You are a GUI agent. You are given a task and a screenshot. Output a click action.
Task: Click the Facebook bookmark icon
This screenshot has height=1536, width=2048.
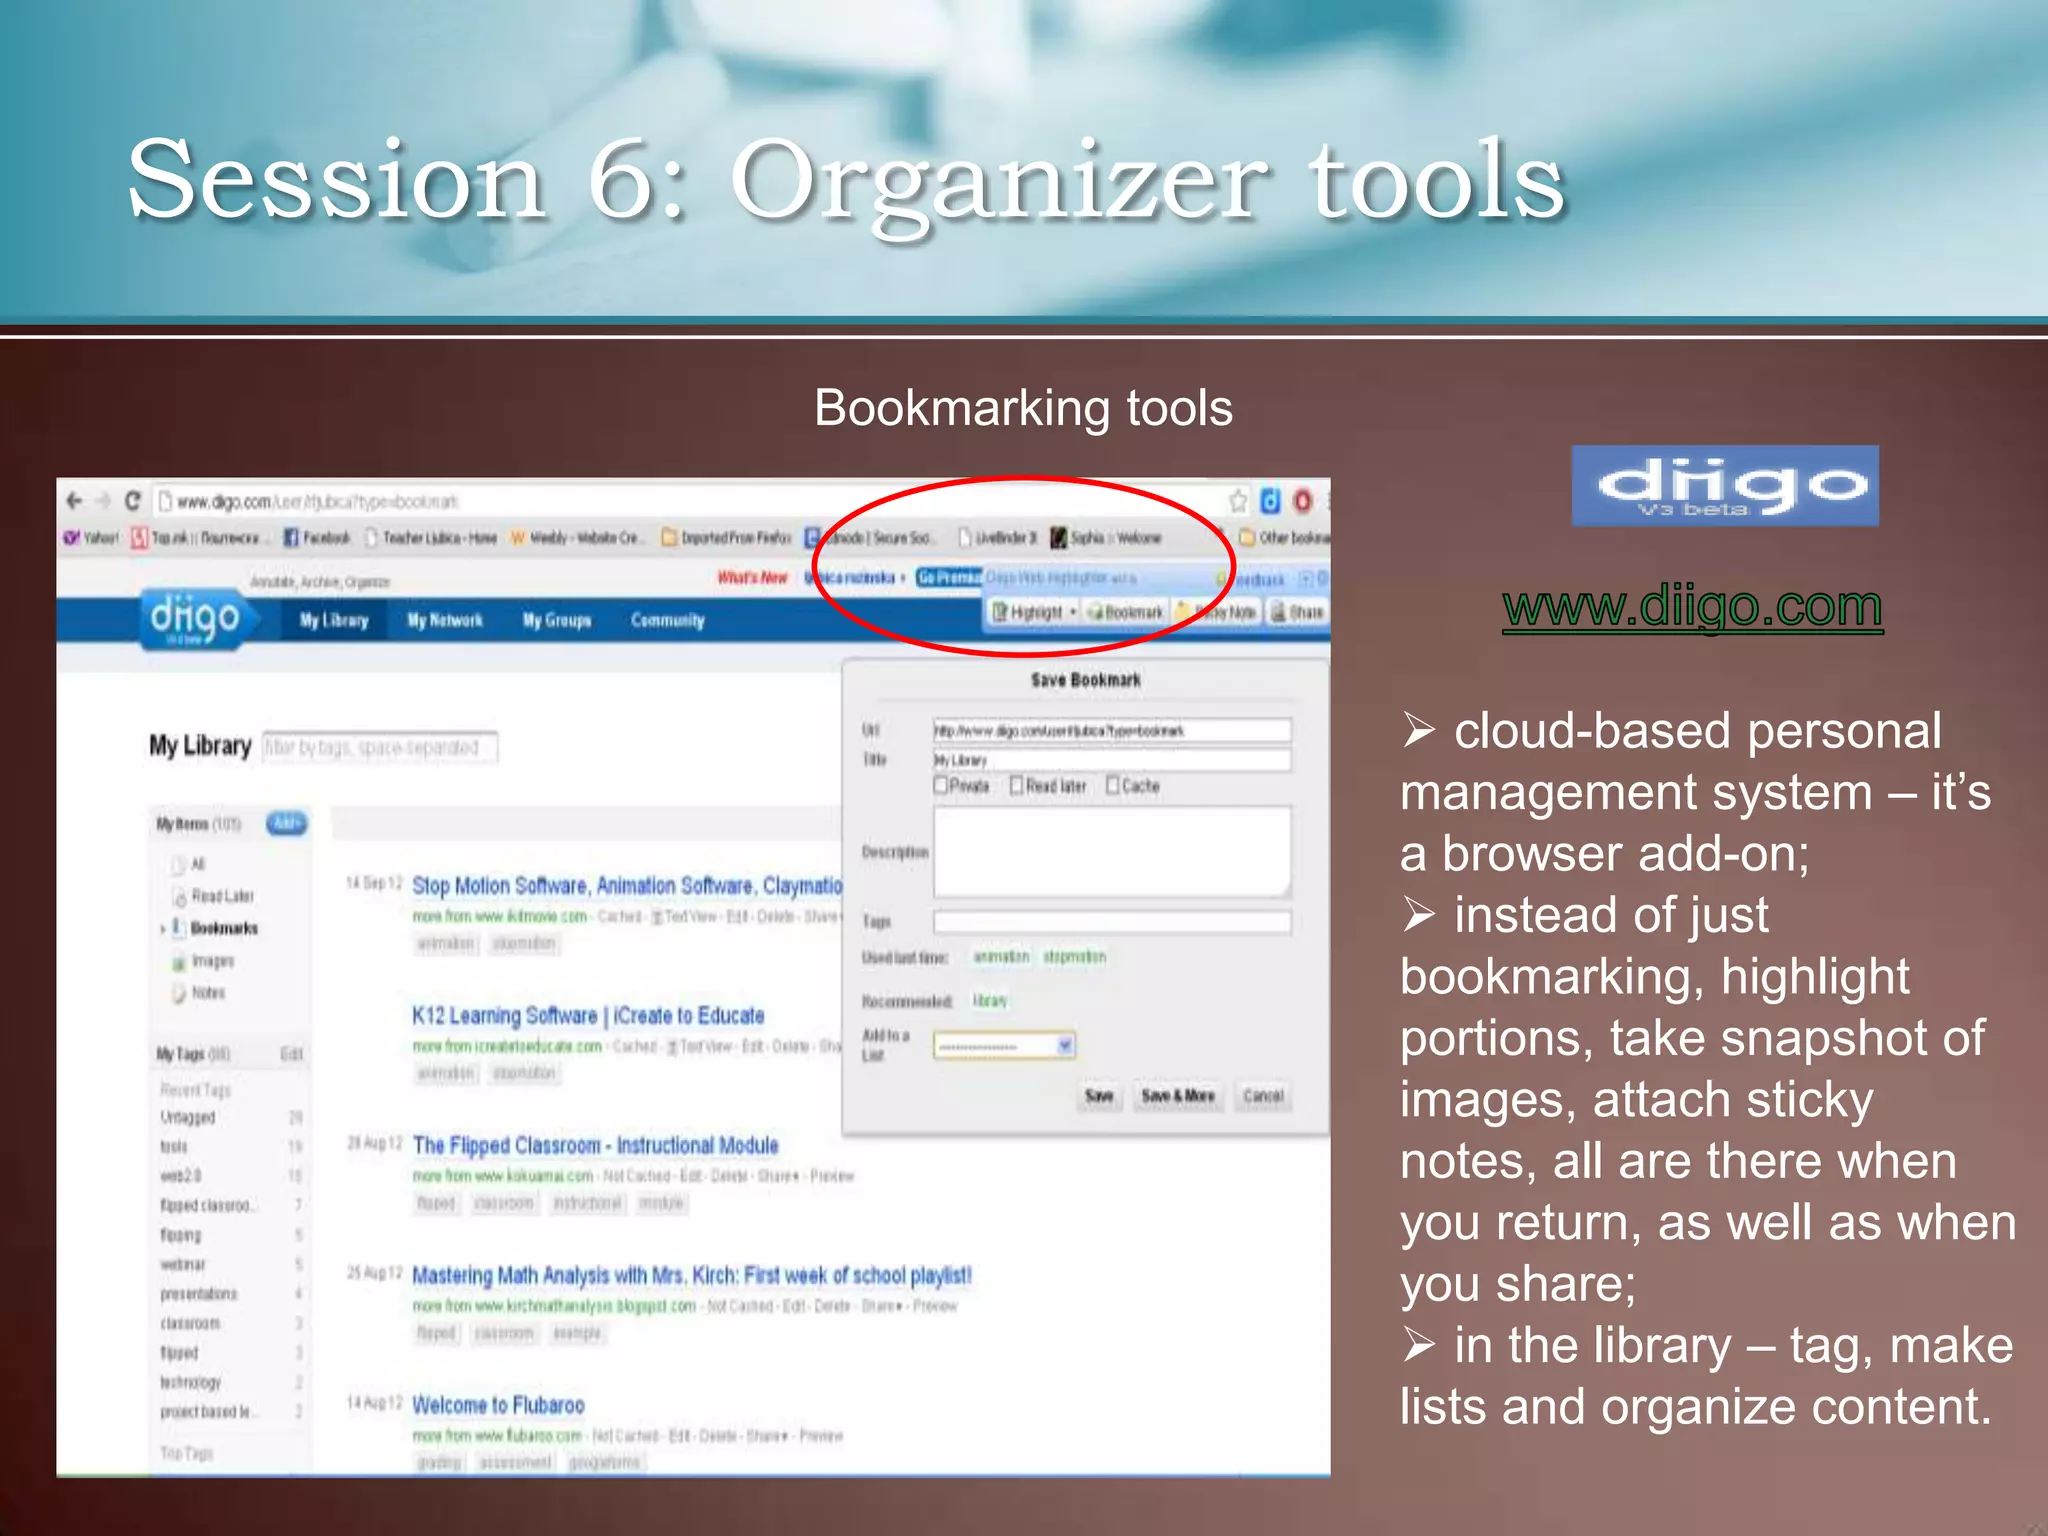[291, 538]
